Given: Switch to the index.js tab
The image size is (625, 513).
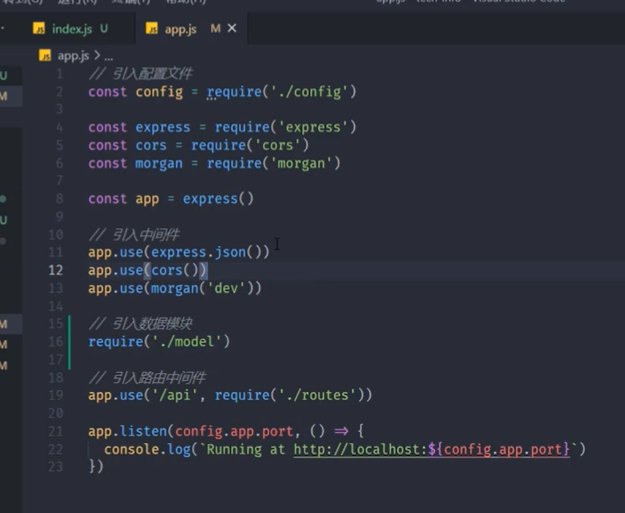Looking at the screenshot, I should (x=72, y=29).
